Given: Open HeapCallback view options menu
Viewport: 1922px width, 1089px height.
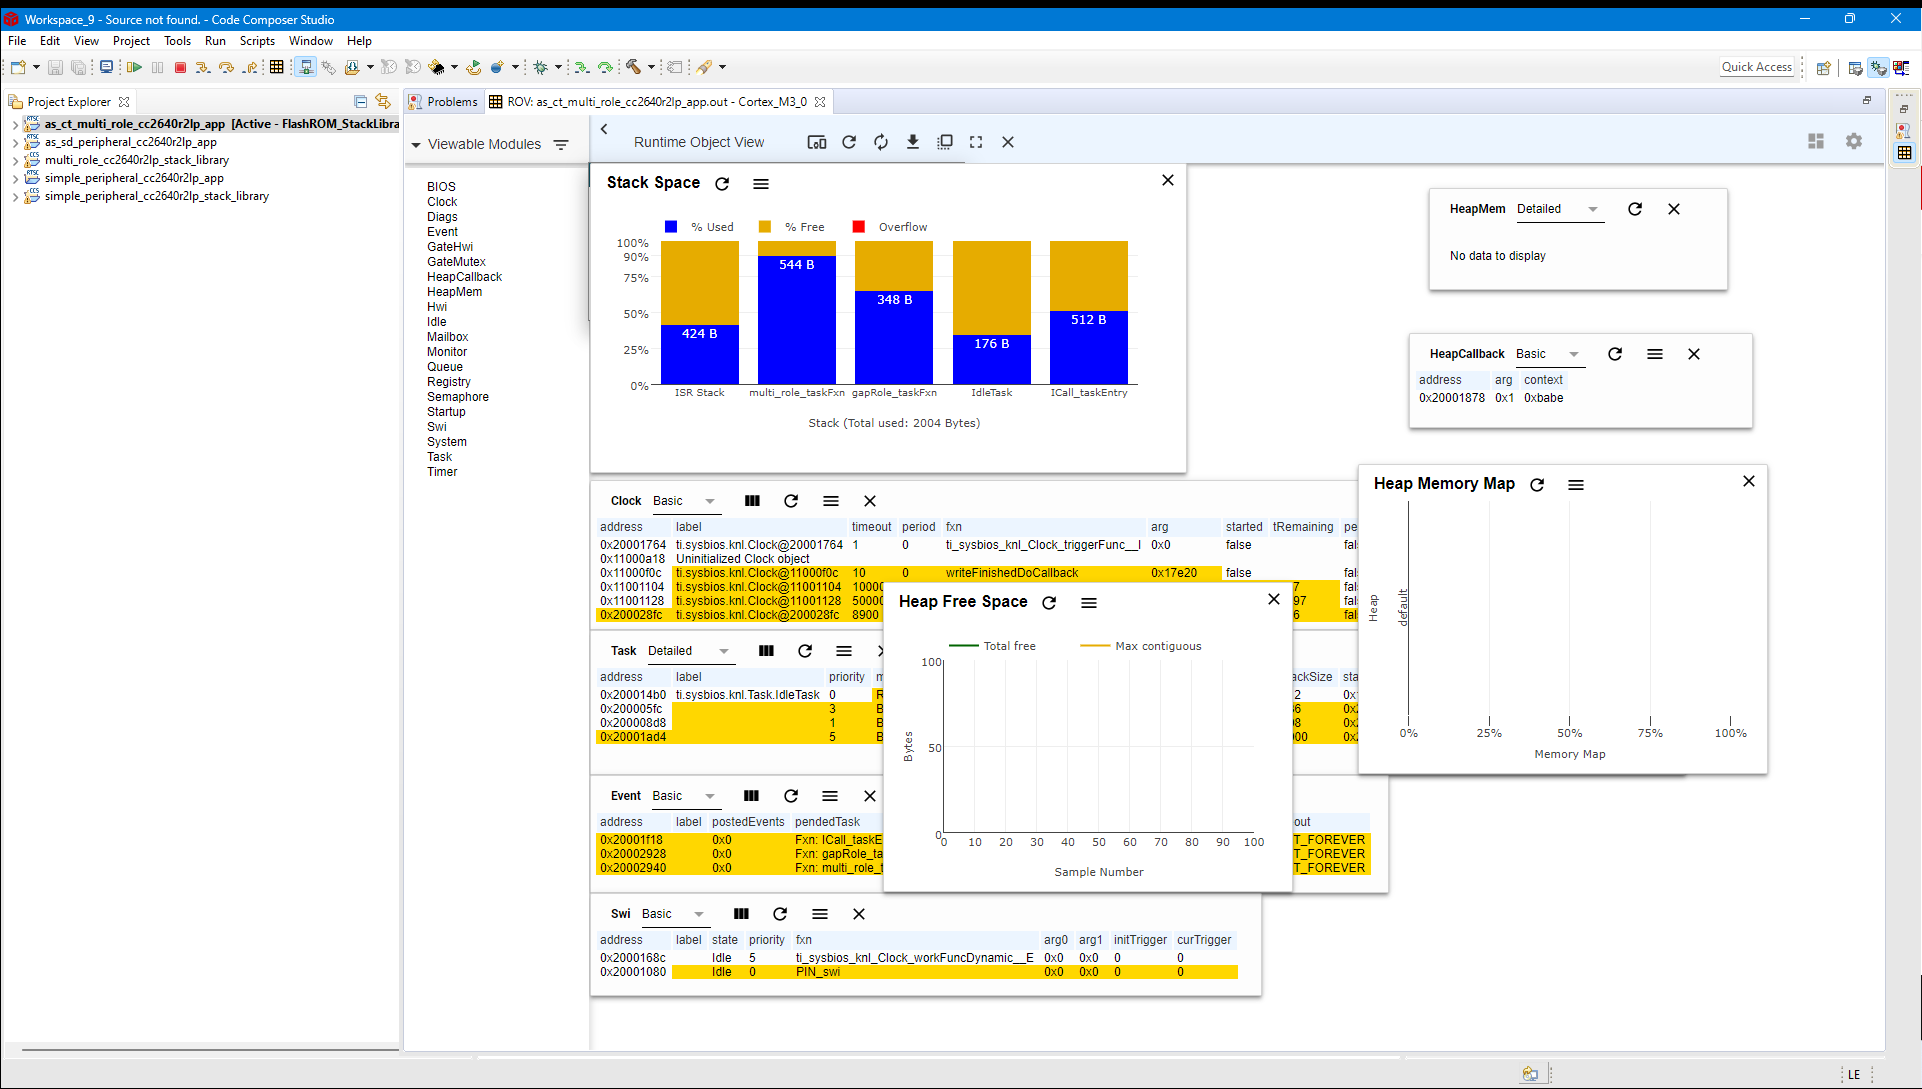Looking at the screenshot, I should click(x=1655, y=354).
